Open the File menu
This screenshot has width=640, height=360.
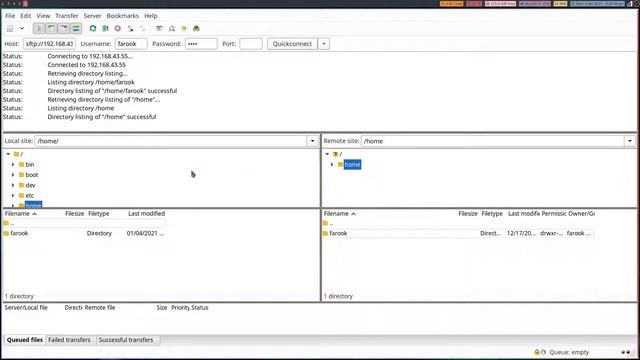(x=10, y=16)
